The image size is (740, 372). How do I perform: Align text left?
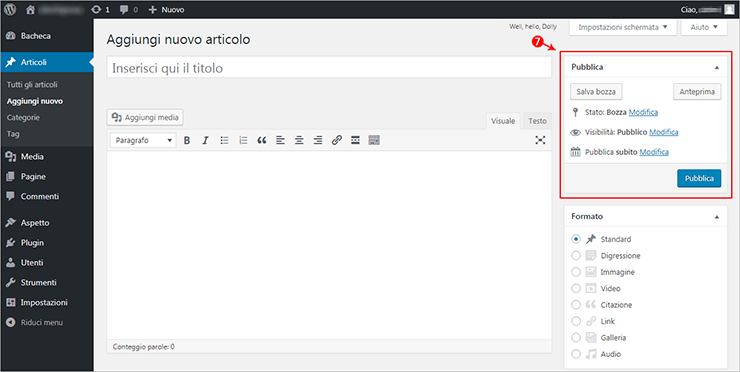point(280,140)
